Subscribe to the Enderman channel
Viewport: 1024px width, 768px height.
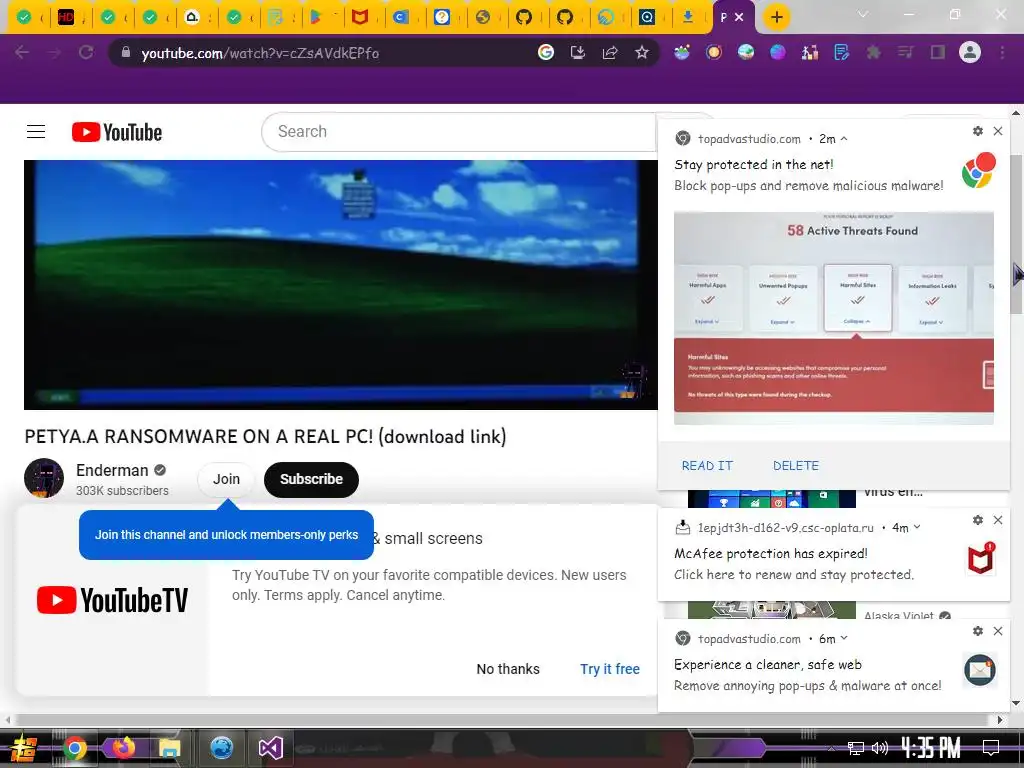click(x=312, y=479)
